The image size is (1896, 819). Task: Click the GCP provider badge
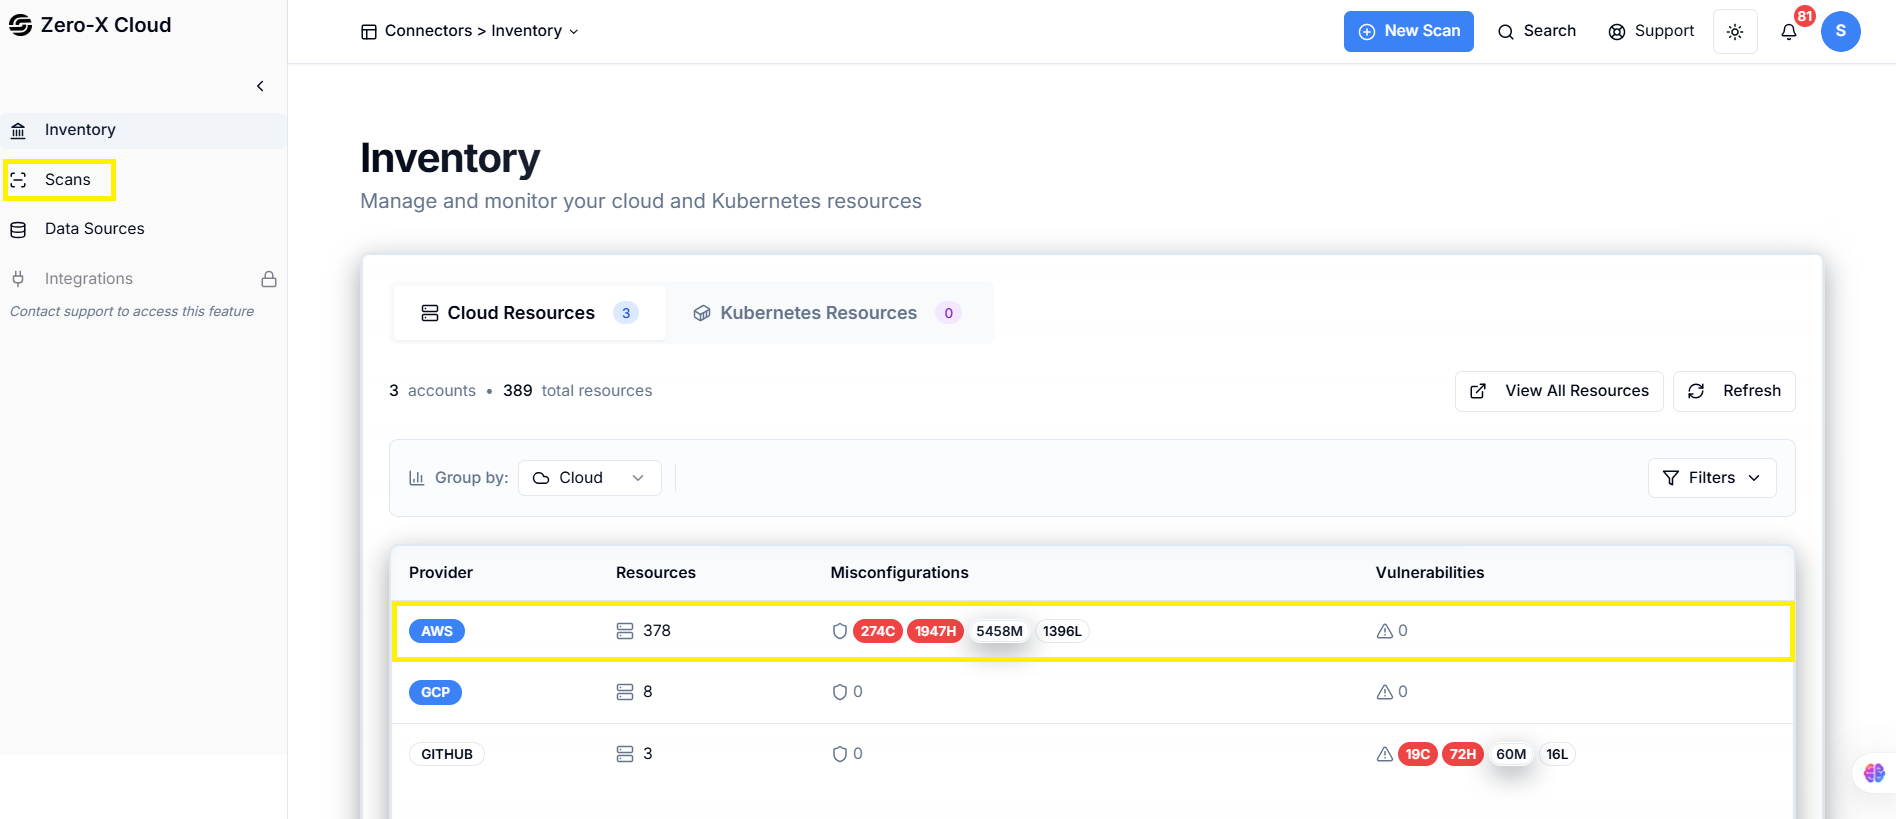coord(435,692)
